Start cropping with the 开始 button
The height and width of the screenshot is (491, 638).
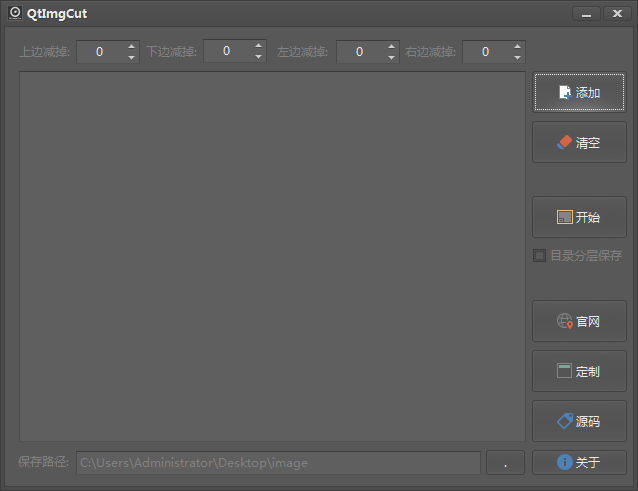pyautogui.click(x=579, y=217)
